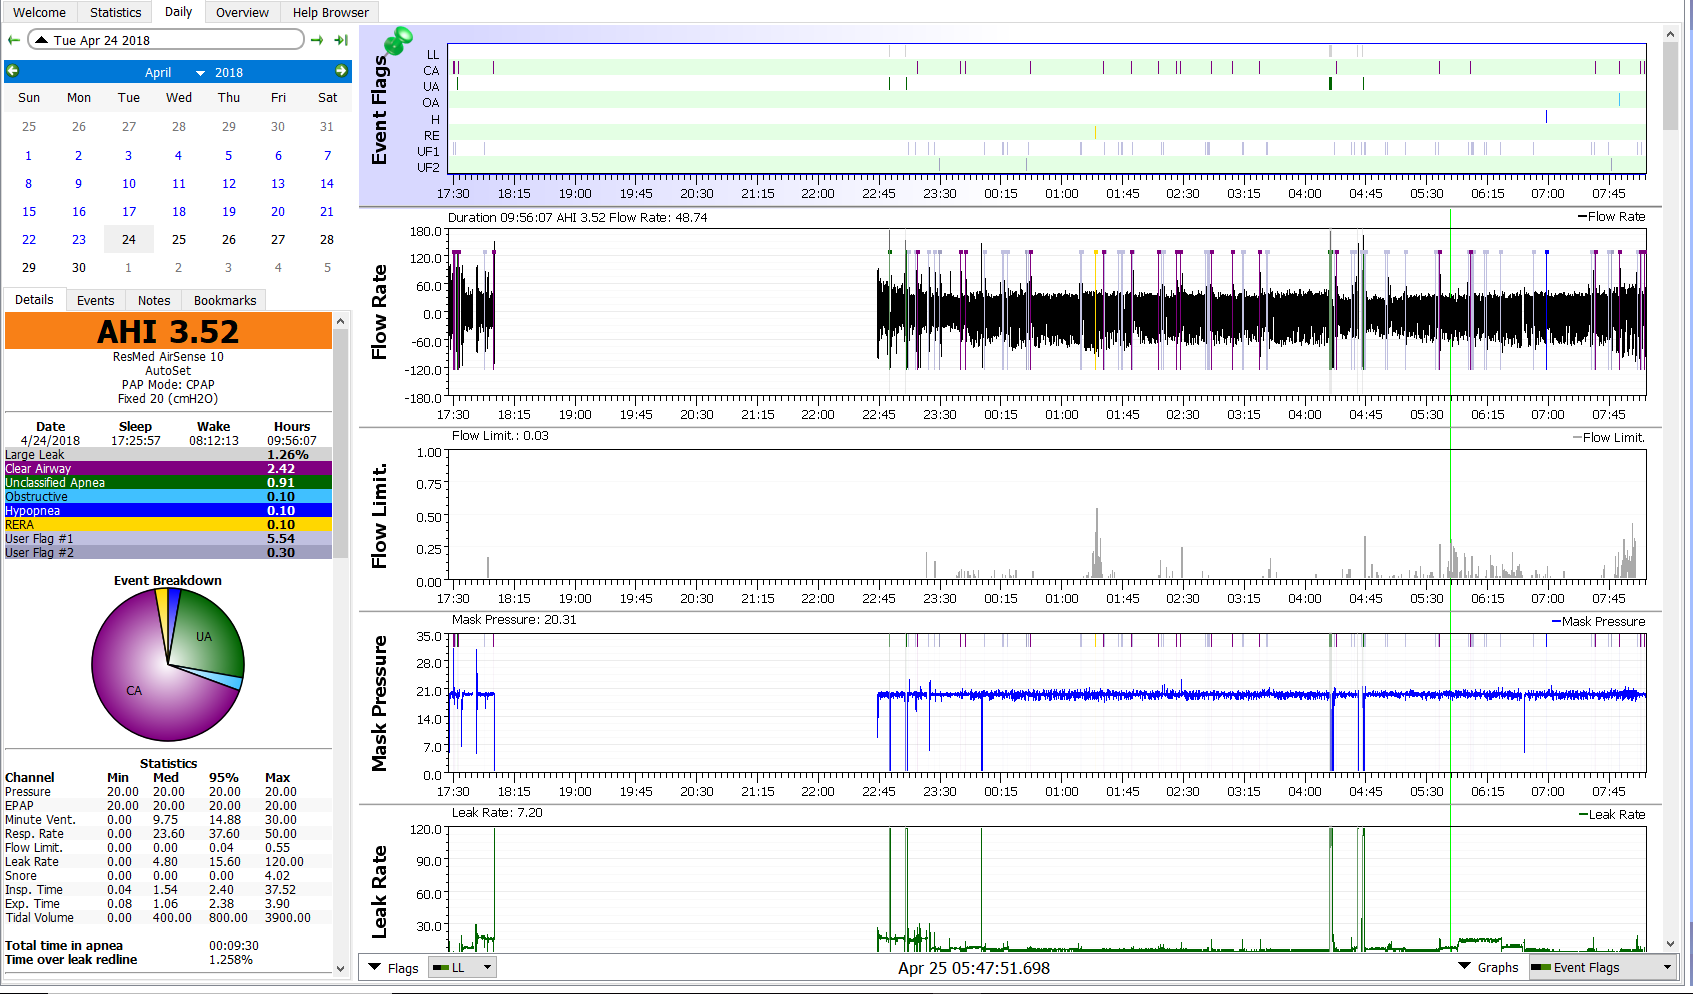This screenshot has height=994, width=1693.
Task: Click the User Flag #1 row
Action: [168, 538]
